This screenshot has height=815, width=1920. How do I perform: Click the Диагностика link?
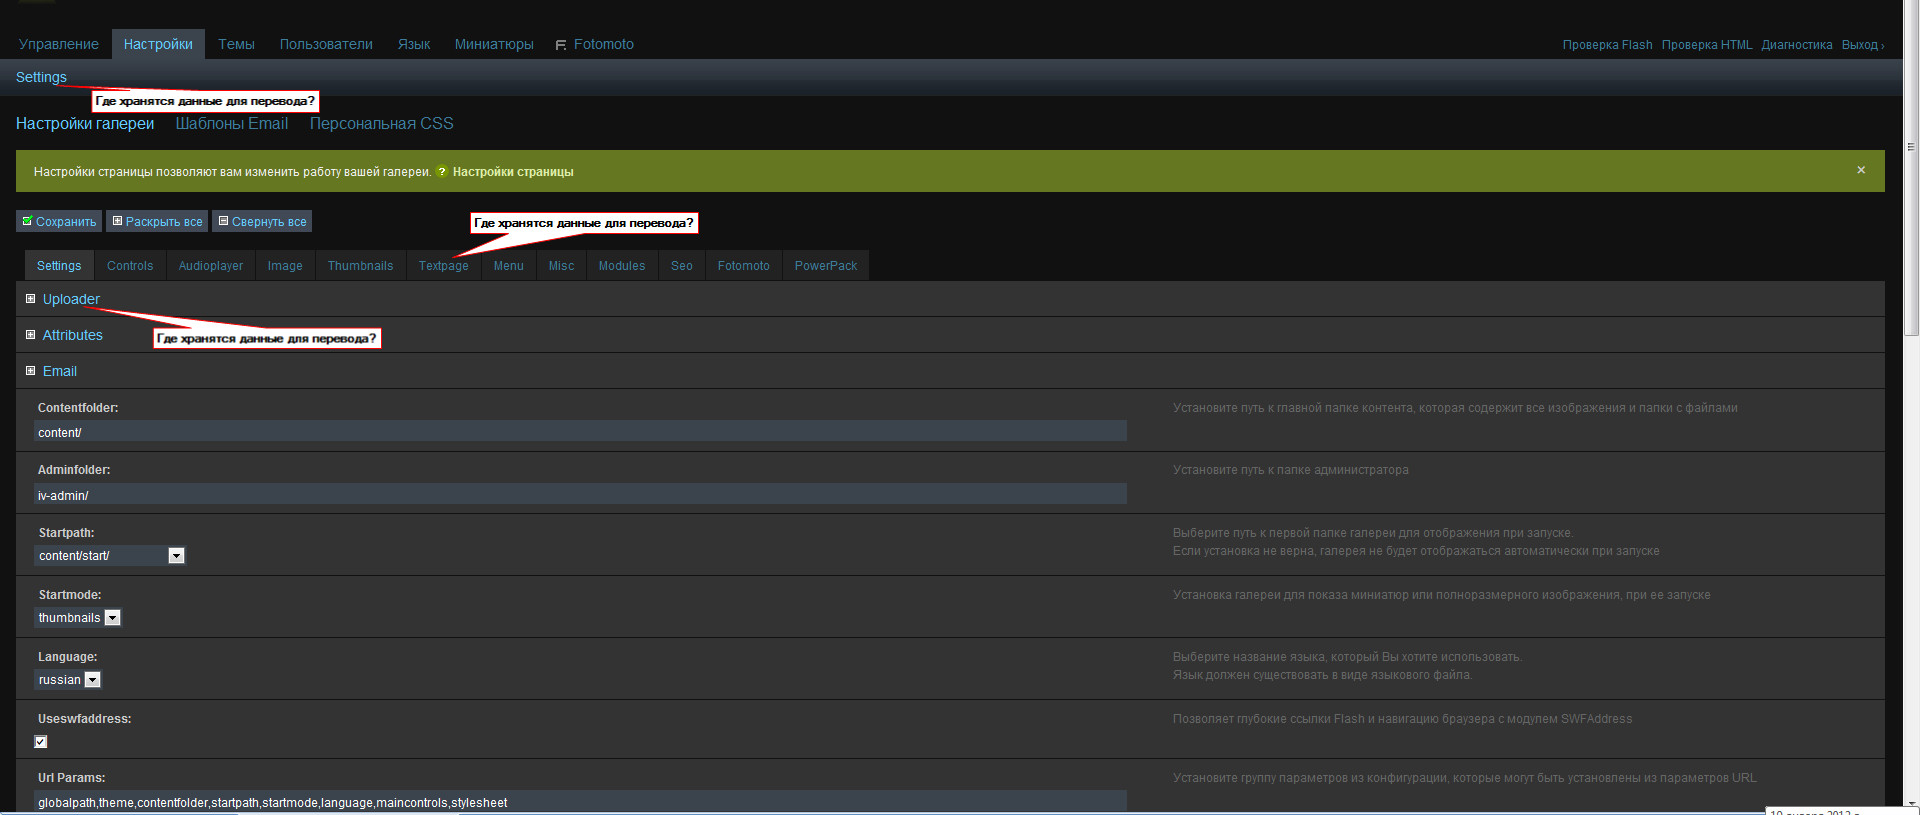(1797, 45)
